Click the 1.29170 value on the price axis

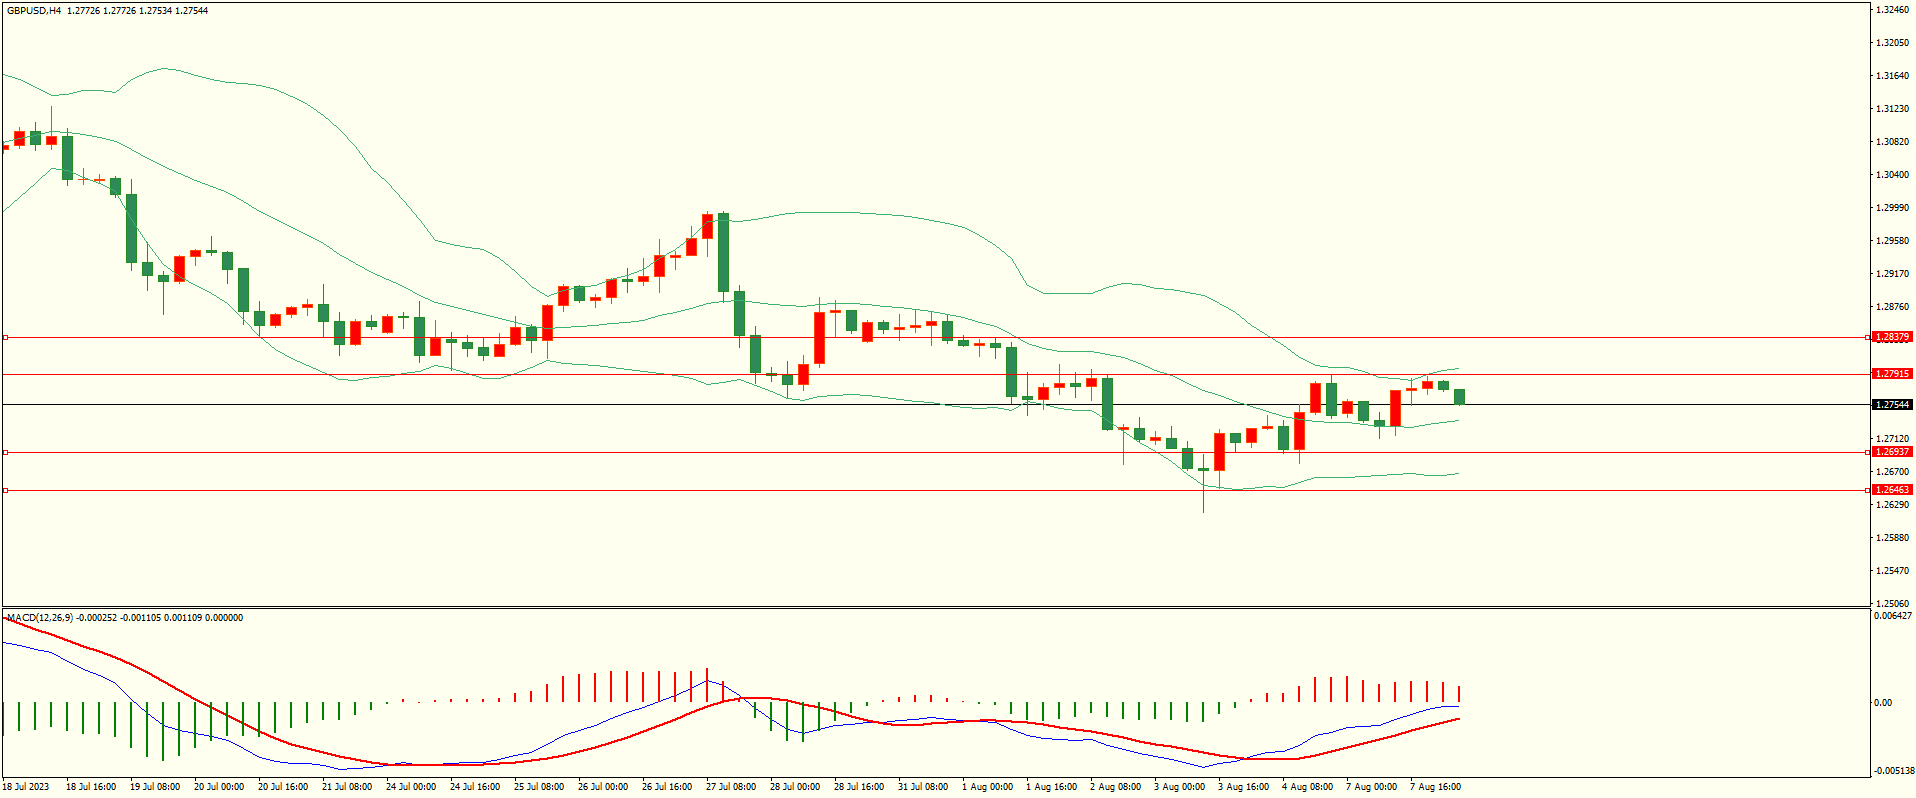(1893, 274)
